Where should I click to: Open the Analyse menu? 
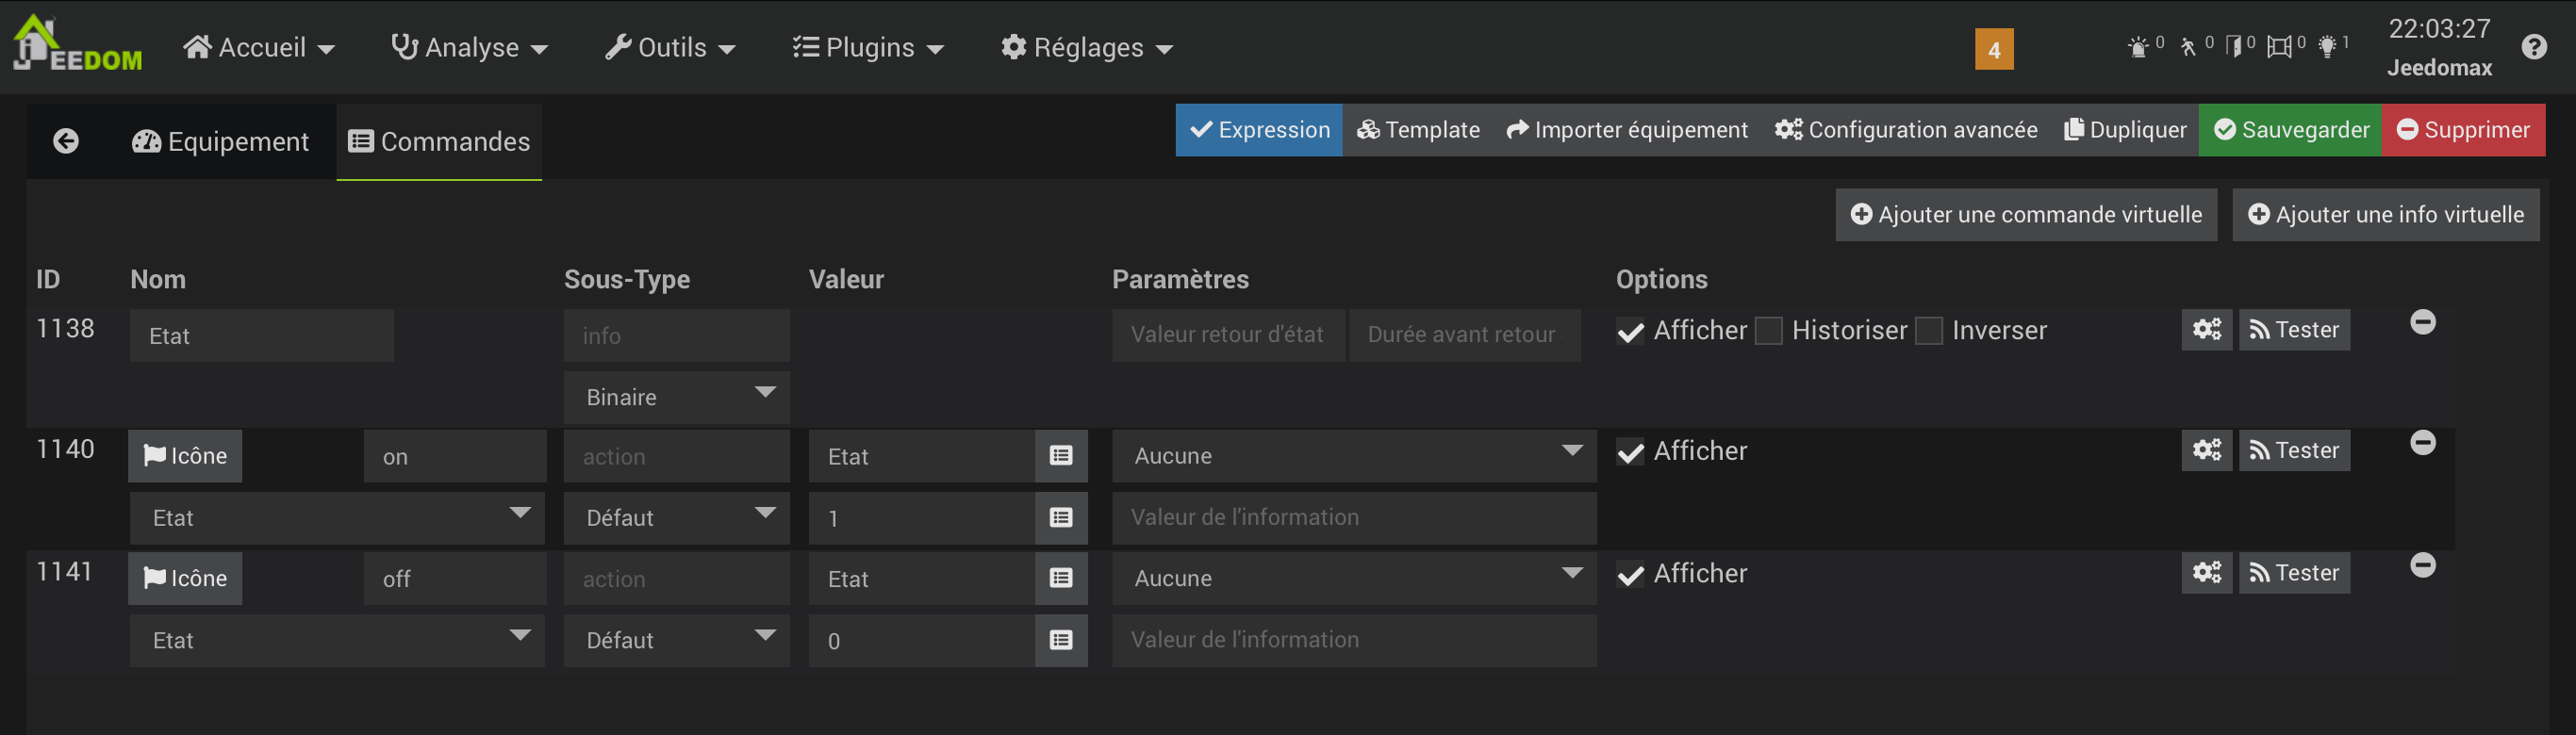click(x=469, y=47)
